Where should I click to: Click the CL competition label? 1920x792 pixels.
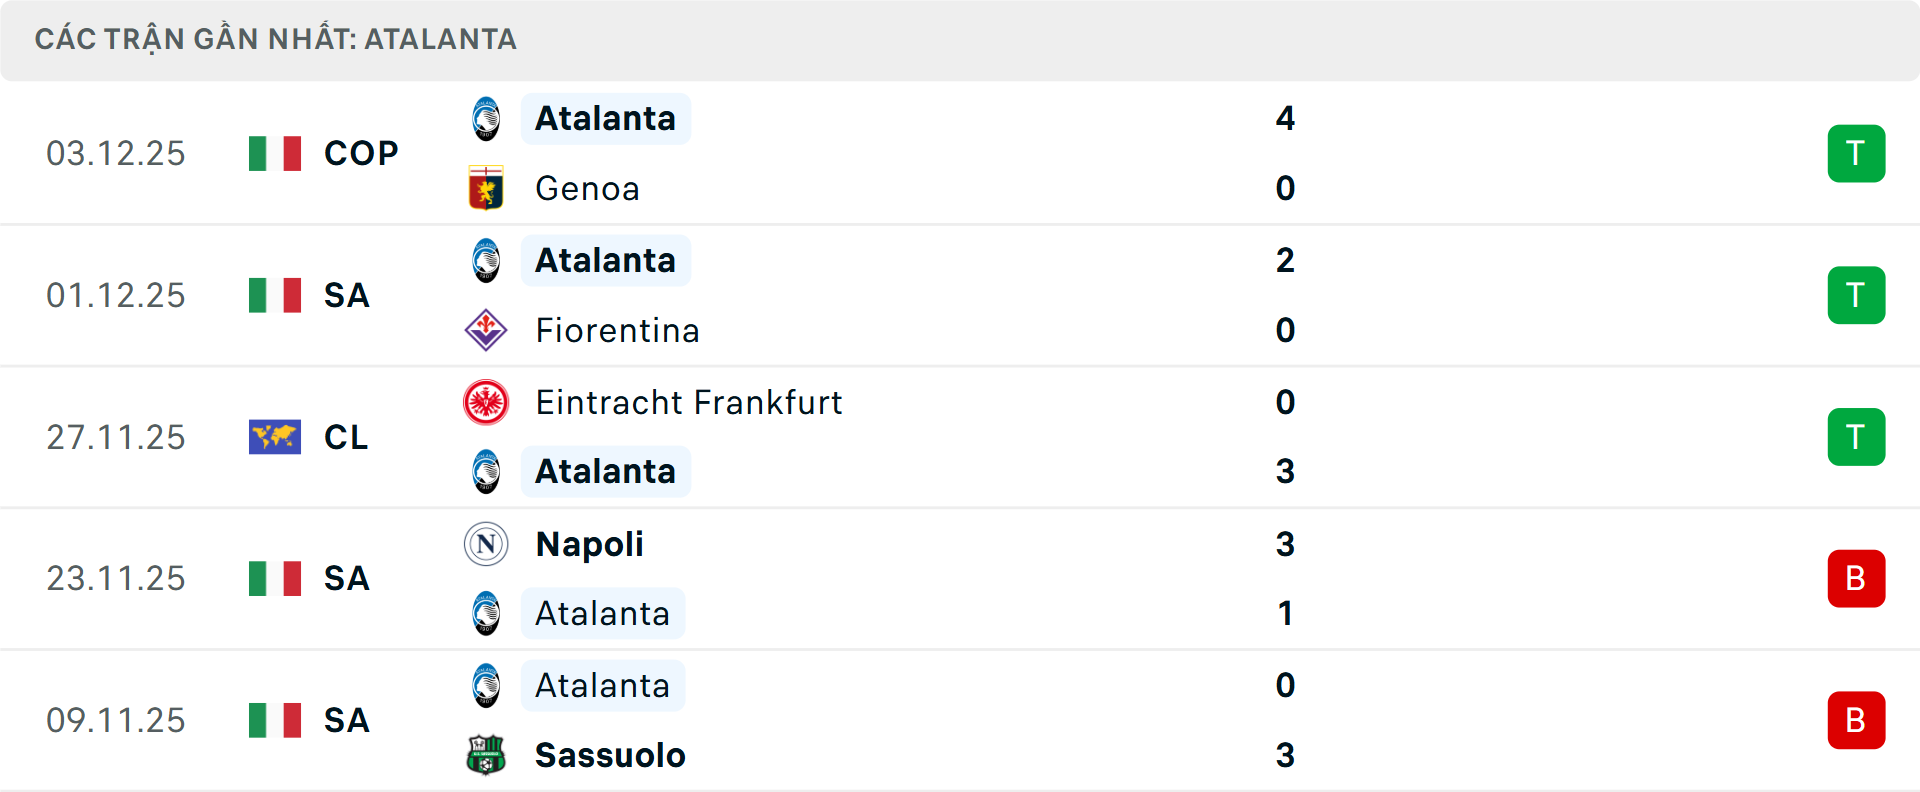point(346,437)
